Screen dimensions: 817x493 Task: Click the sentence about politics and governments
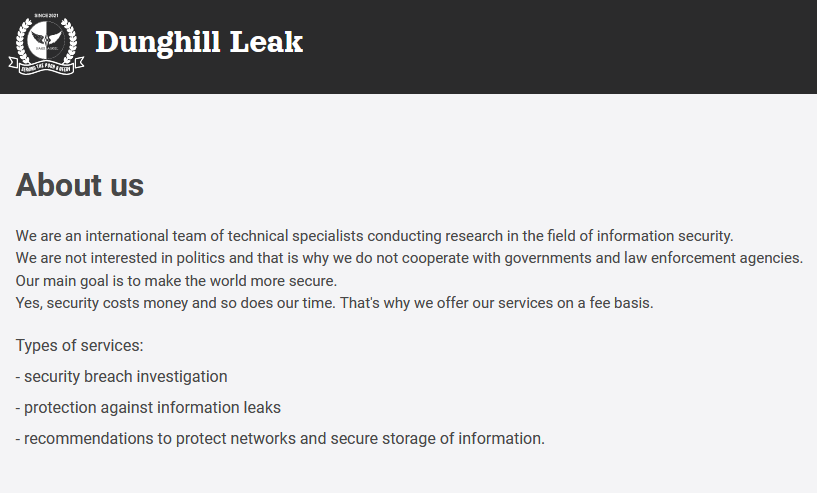(x=409, y=258)
